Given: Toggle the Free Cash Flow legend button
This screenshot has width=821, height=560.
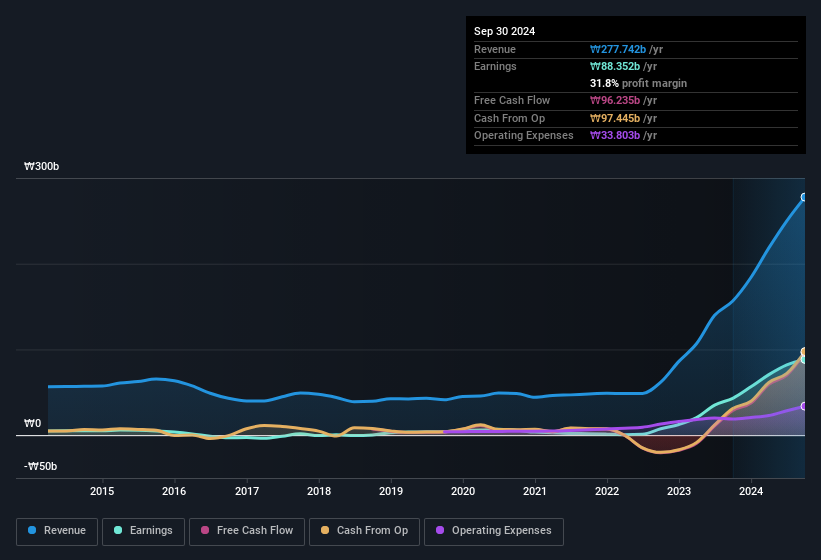Looking at the screenshot, I should [247, 531].
